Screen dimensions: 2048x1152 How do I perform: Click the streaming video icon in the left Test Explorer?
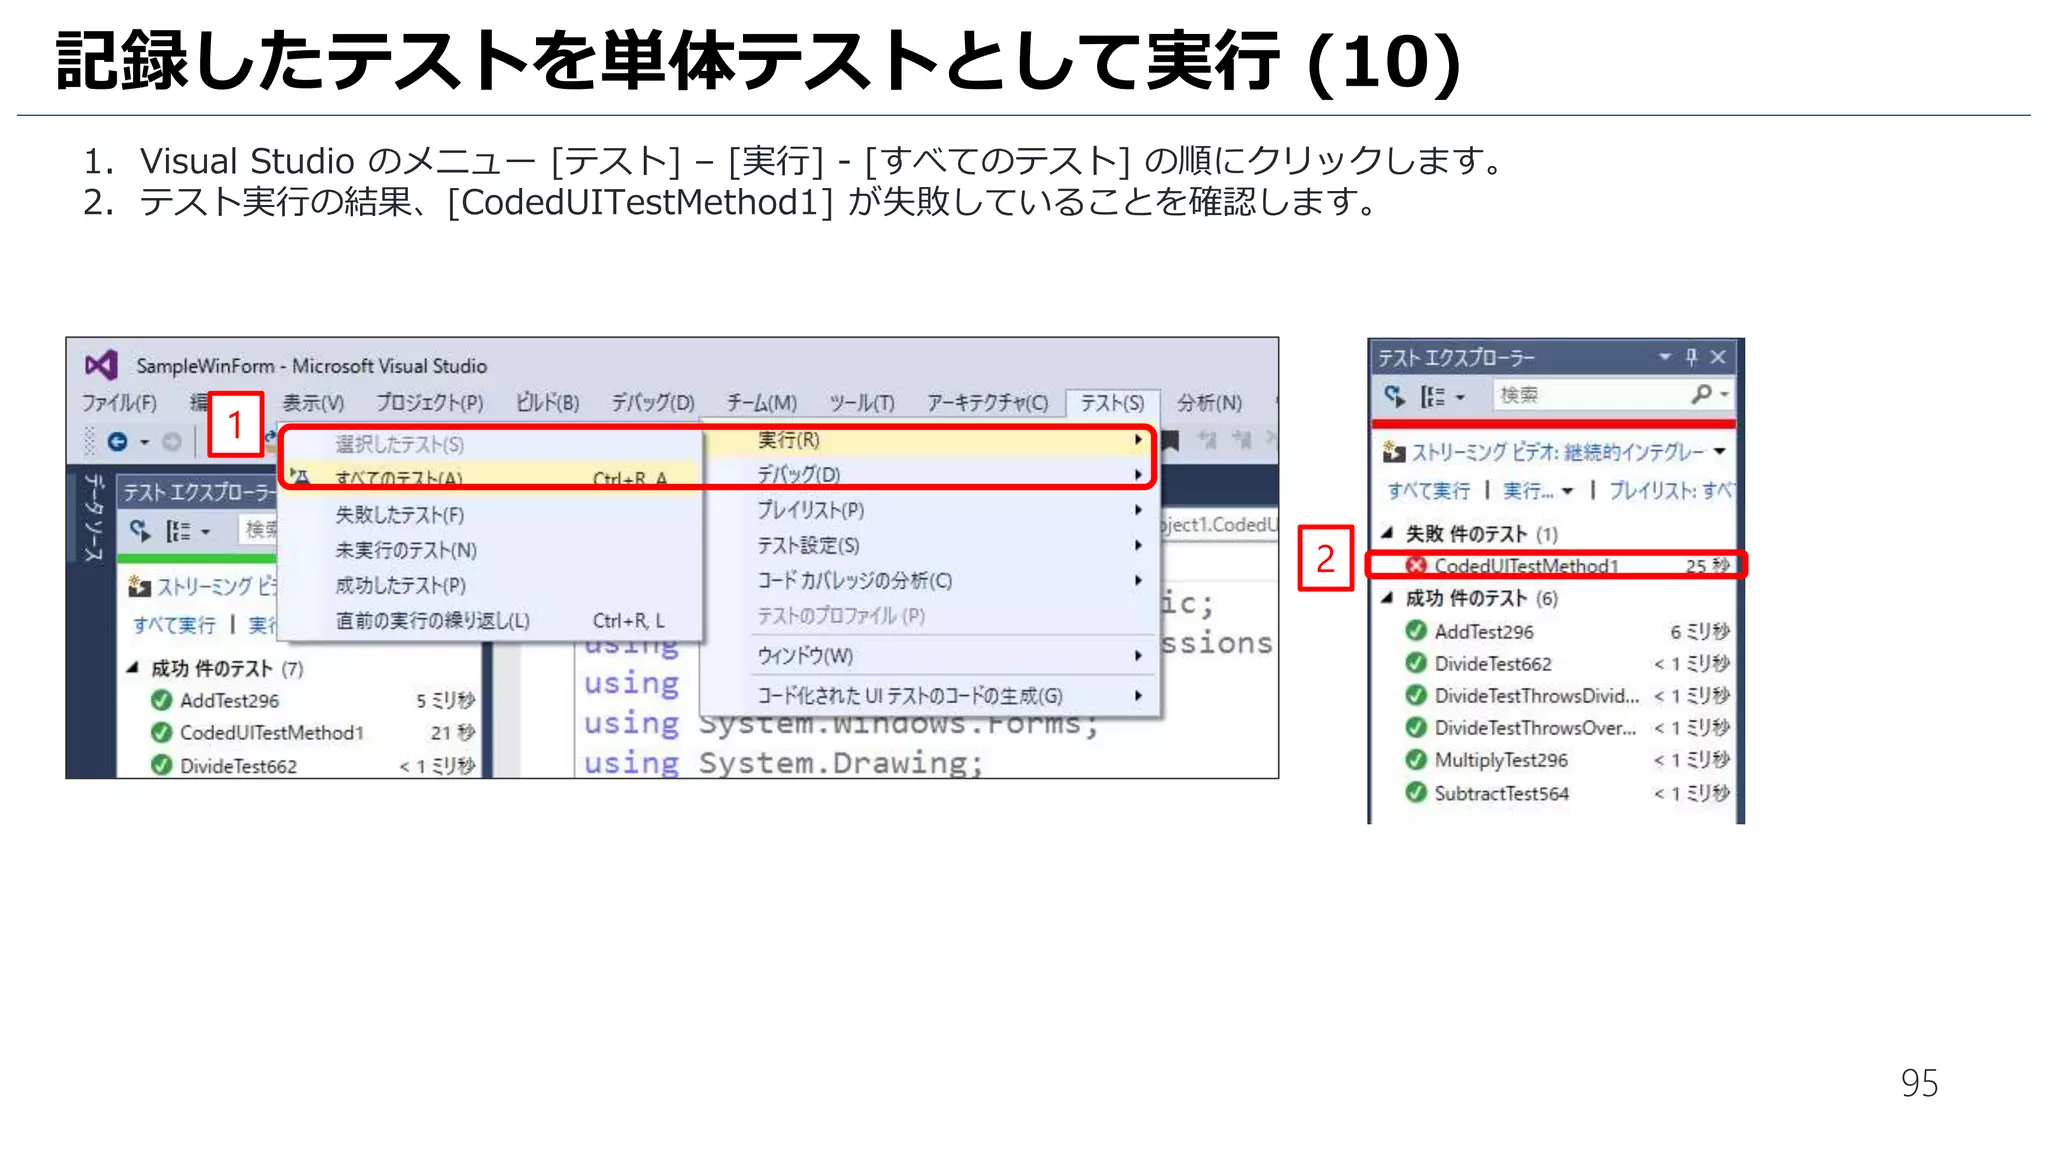pos(140,586)
